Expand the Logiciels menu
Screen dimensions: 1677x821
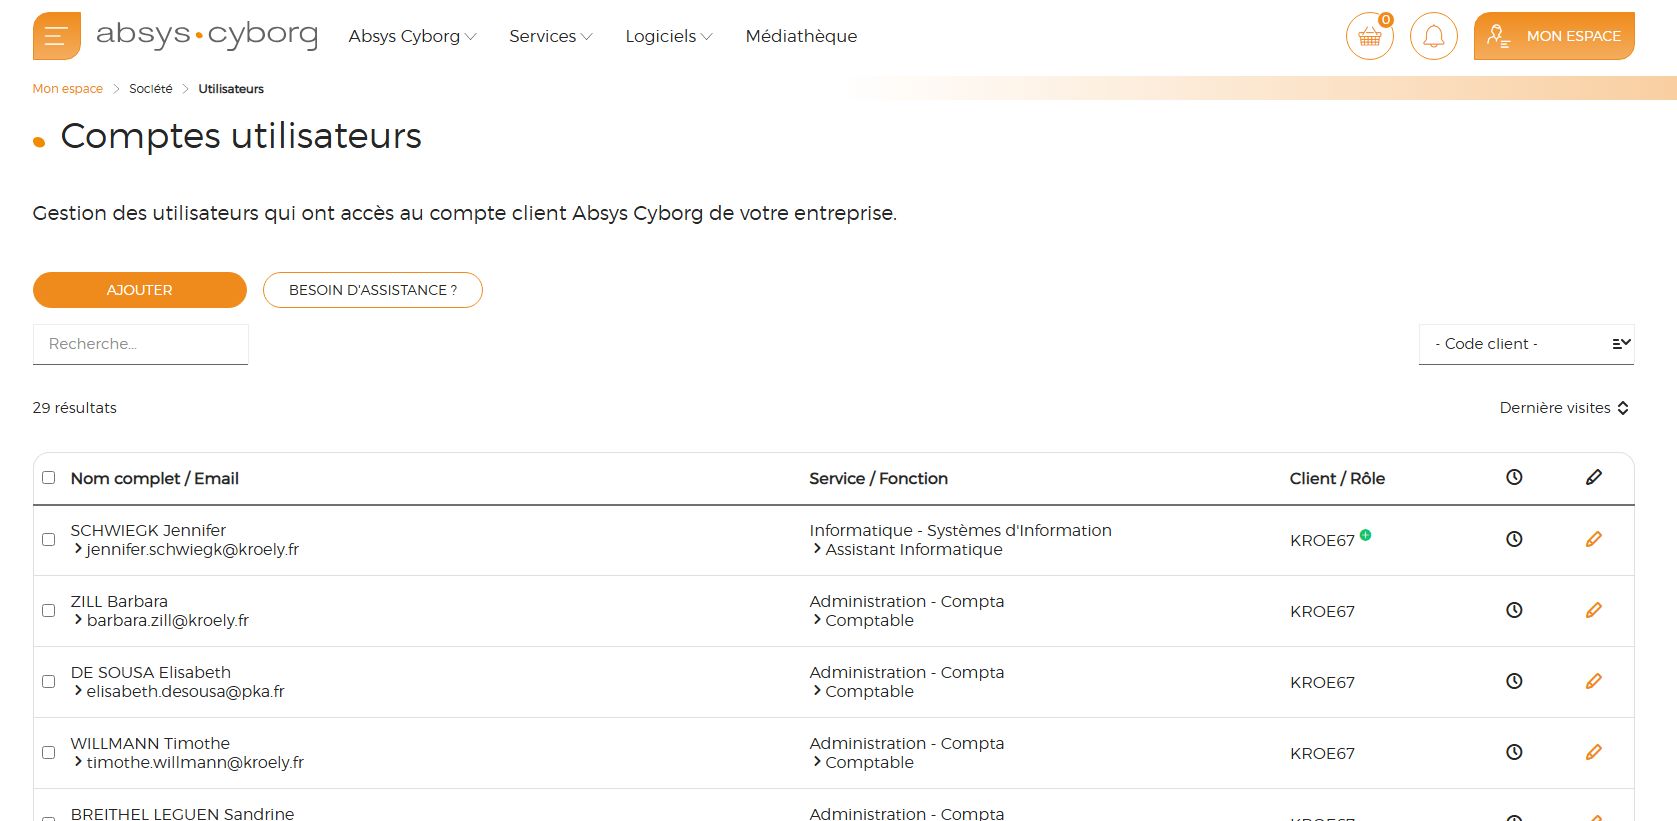pos(668,36)
